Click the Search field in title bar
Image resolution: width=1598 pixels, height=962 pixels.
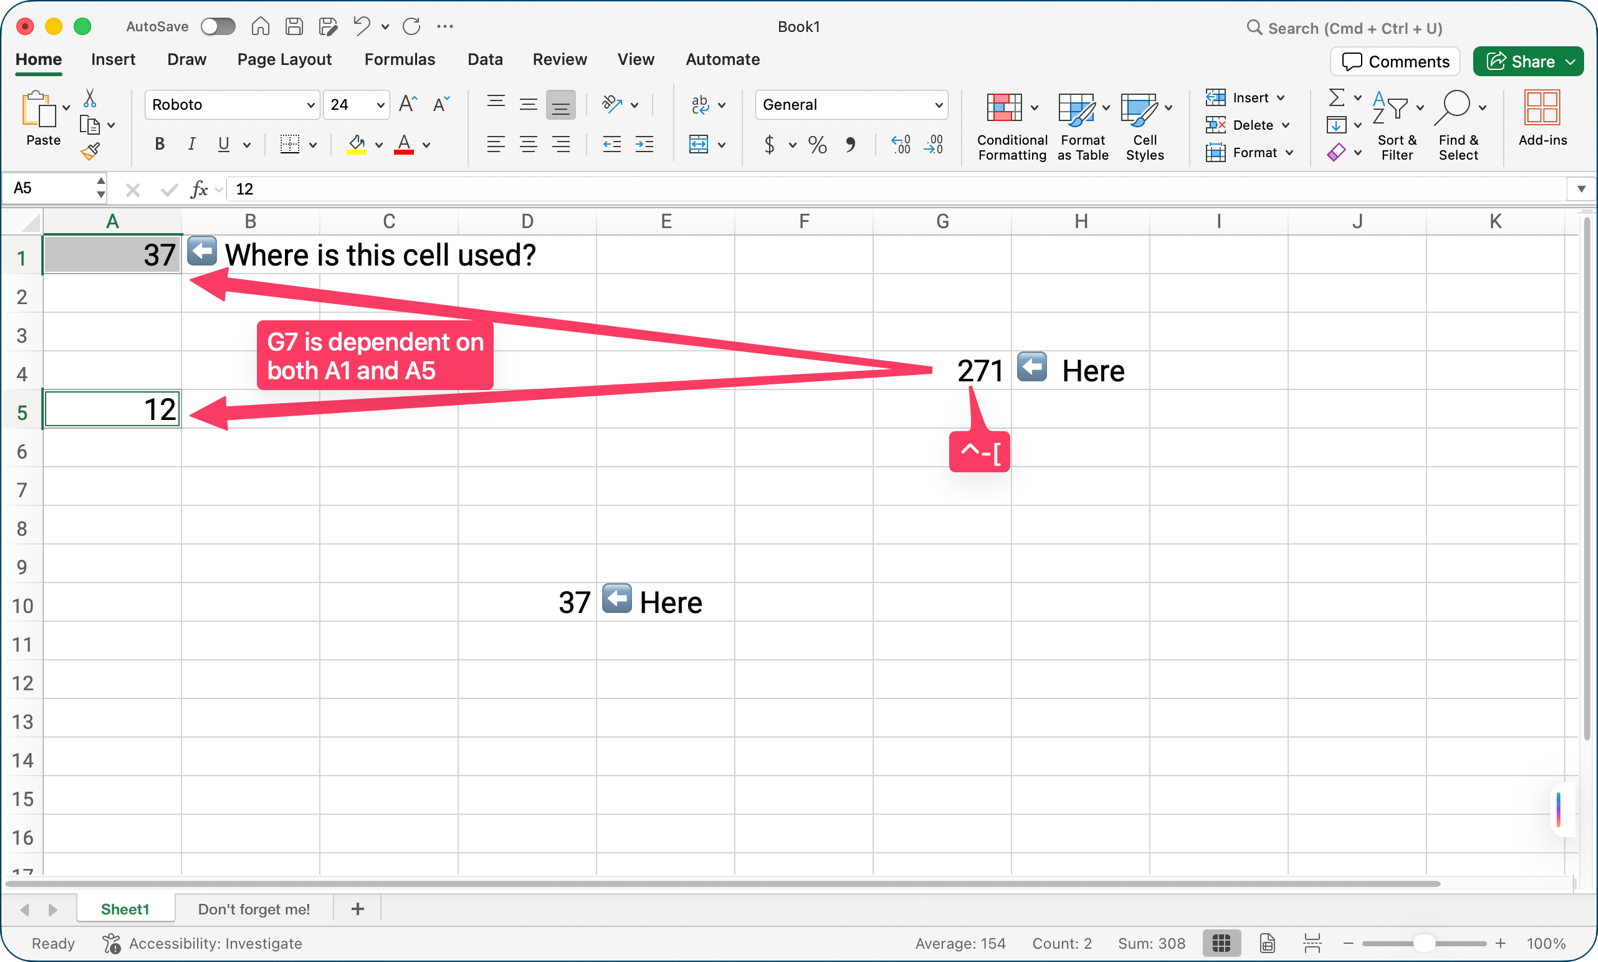(x=1344, y=28)
